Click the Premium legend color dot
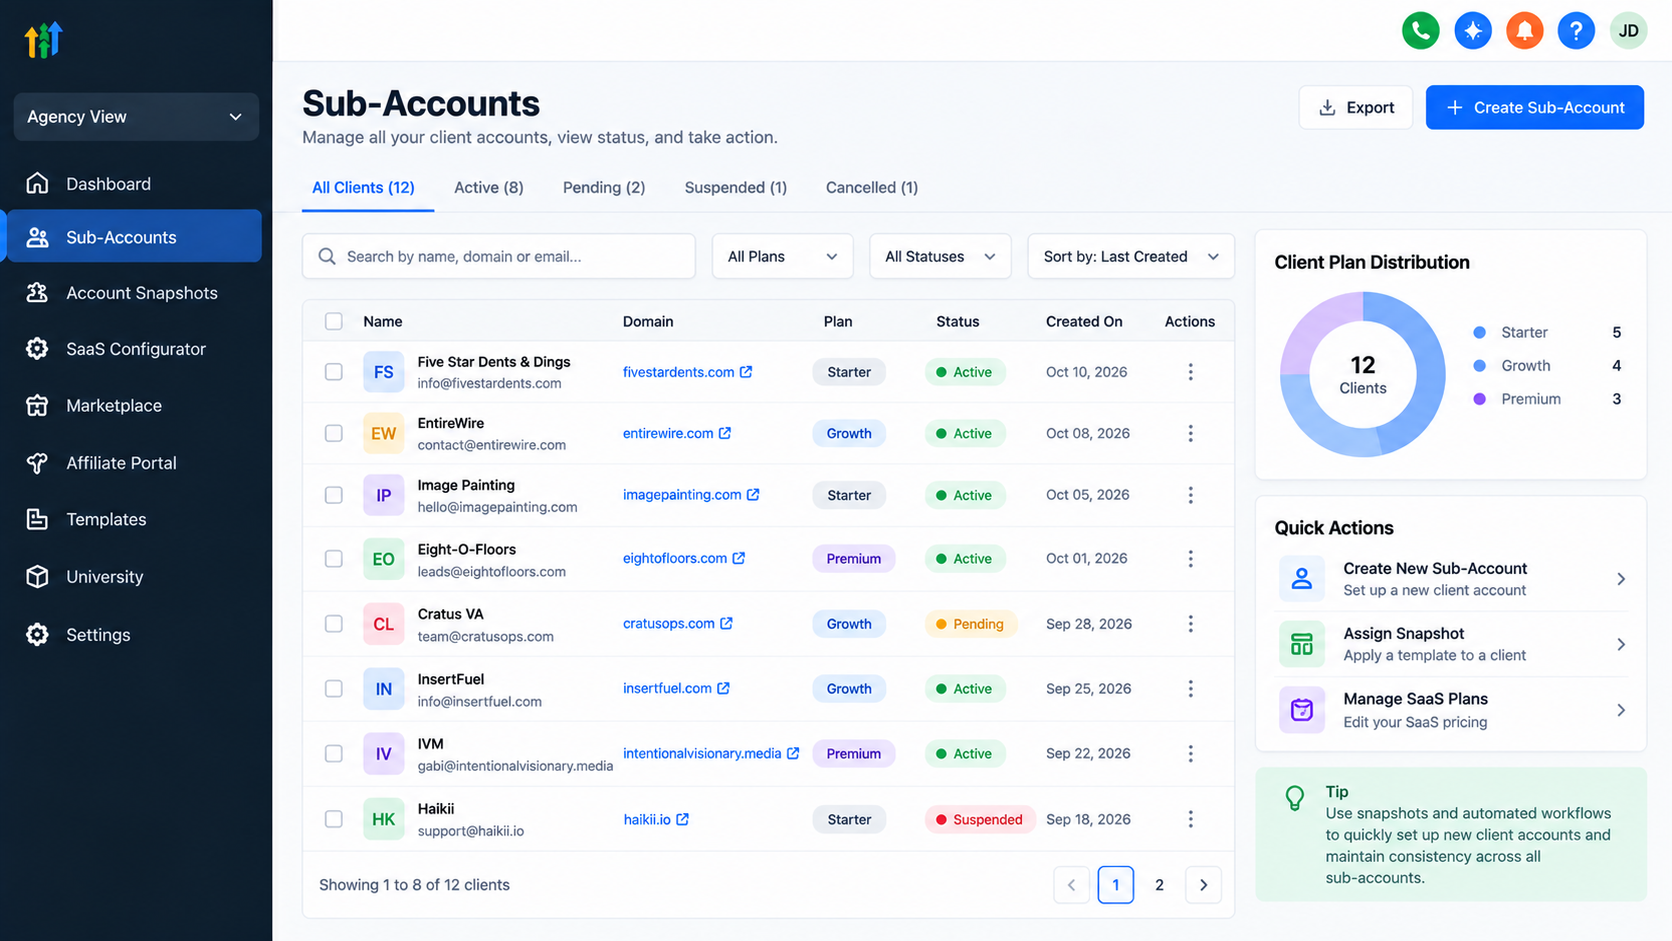Viewport: 1672px width, 941px height. pos(1480,399)
